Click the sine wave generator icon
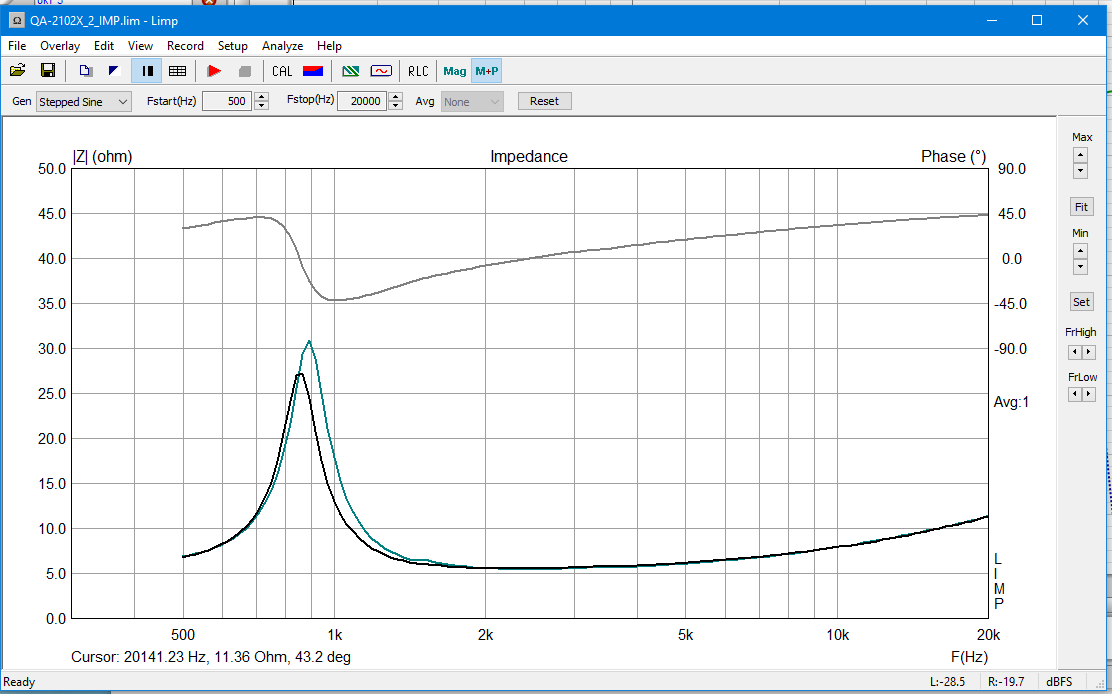The image size is (1112, 694). (x=381, y=70)
